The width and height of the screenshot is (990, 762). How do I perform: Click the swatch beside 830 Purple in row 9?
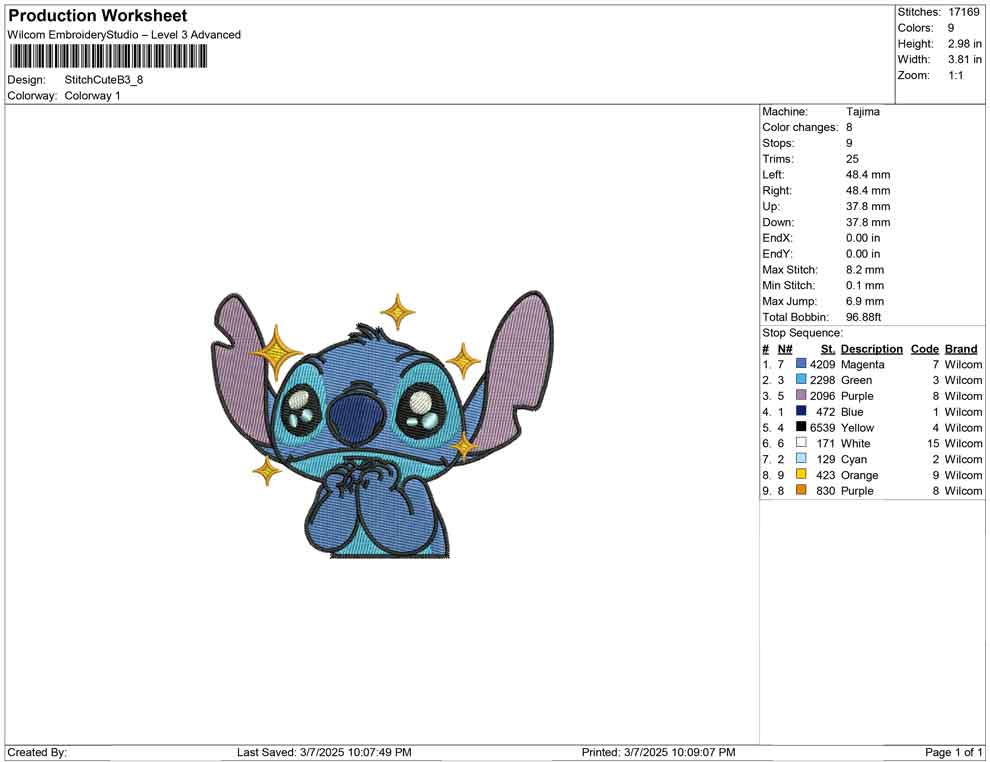click(x=801, y=490)
